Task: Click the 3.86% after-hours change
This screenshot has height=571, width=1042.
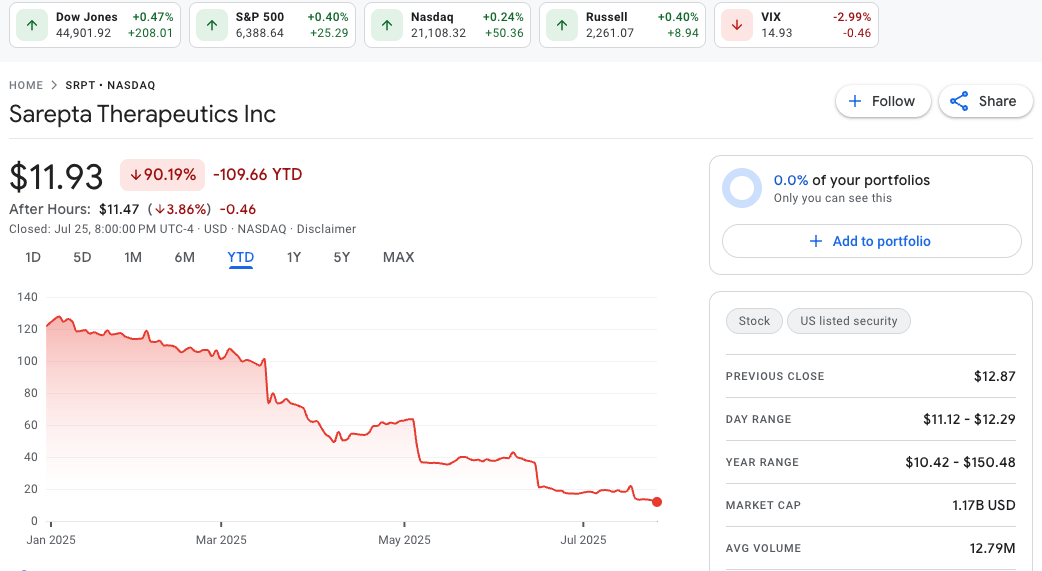Action: pyautogui.click(x=179, y=209)
